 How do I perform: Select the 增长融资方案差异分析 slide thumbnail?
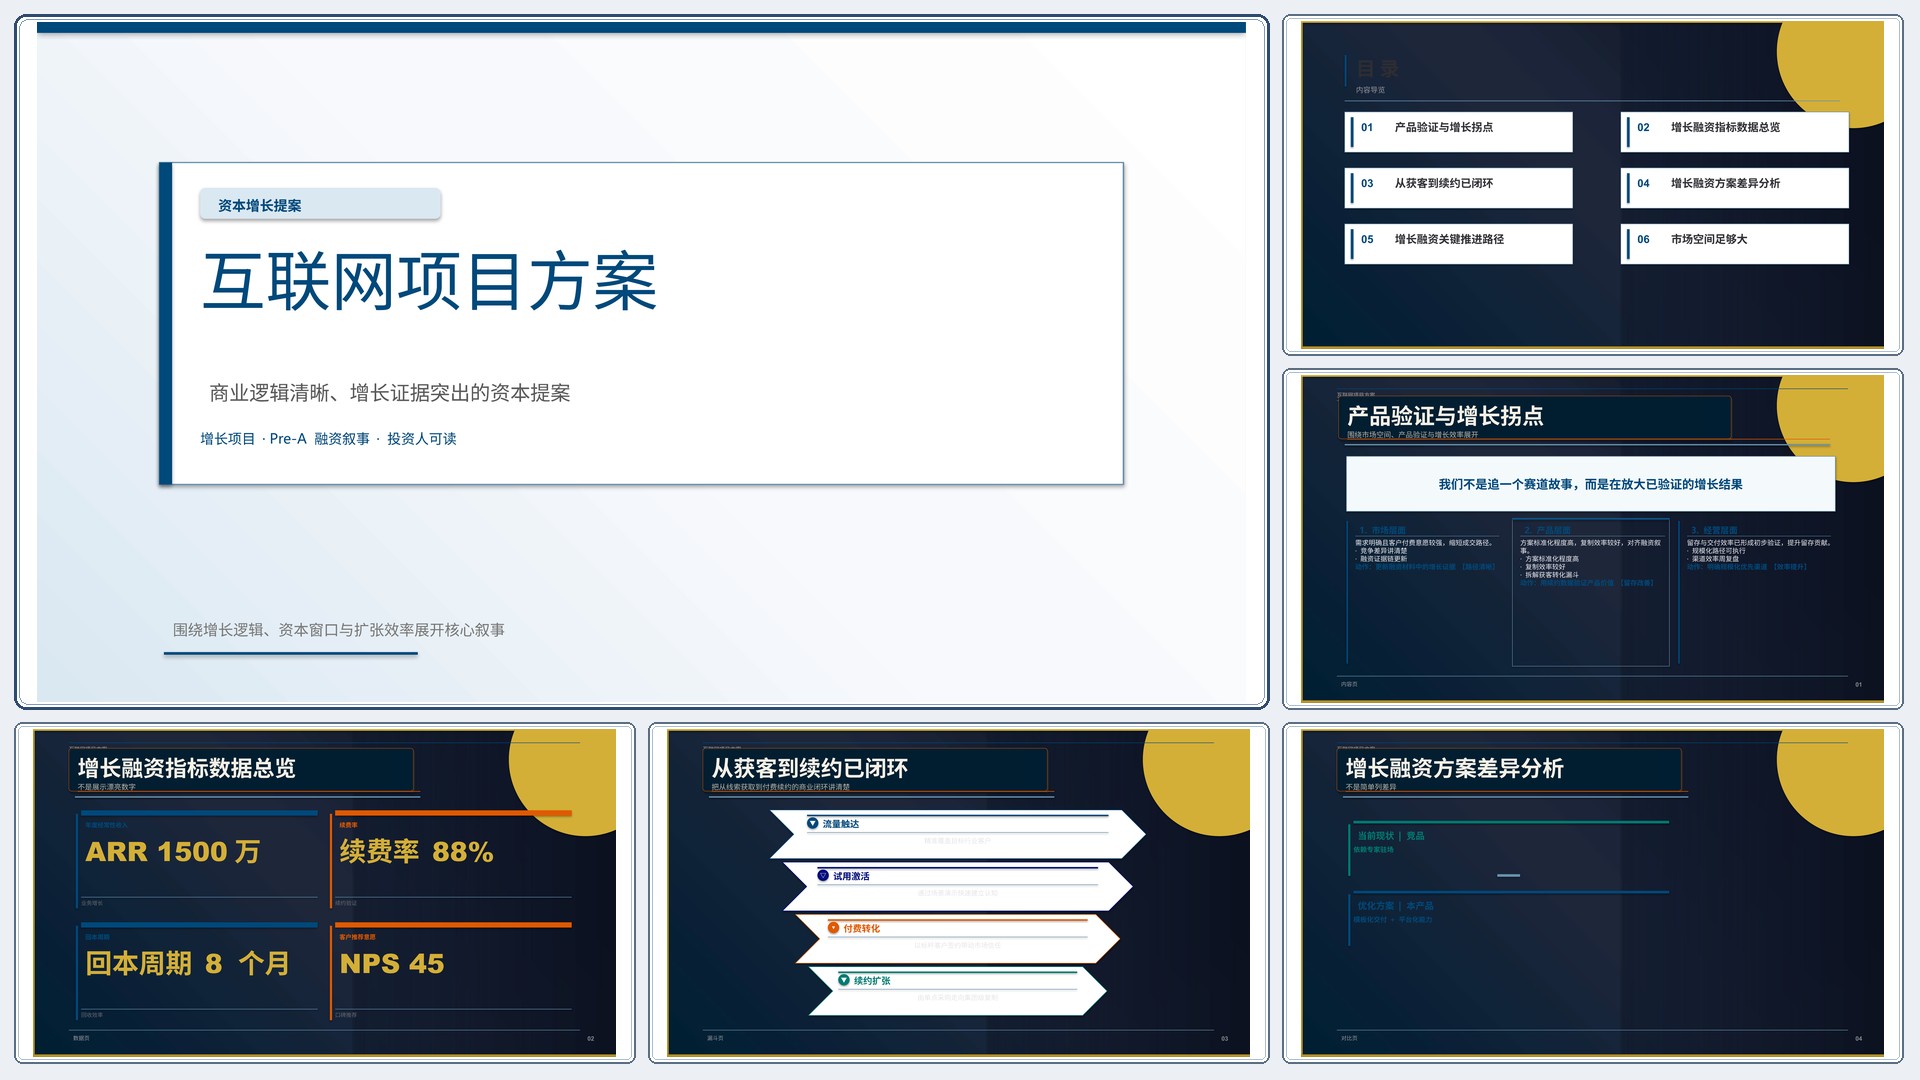(x=1592, y=893)
